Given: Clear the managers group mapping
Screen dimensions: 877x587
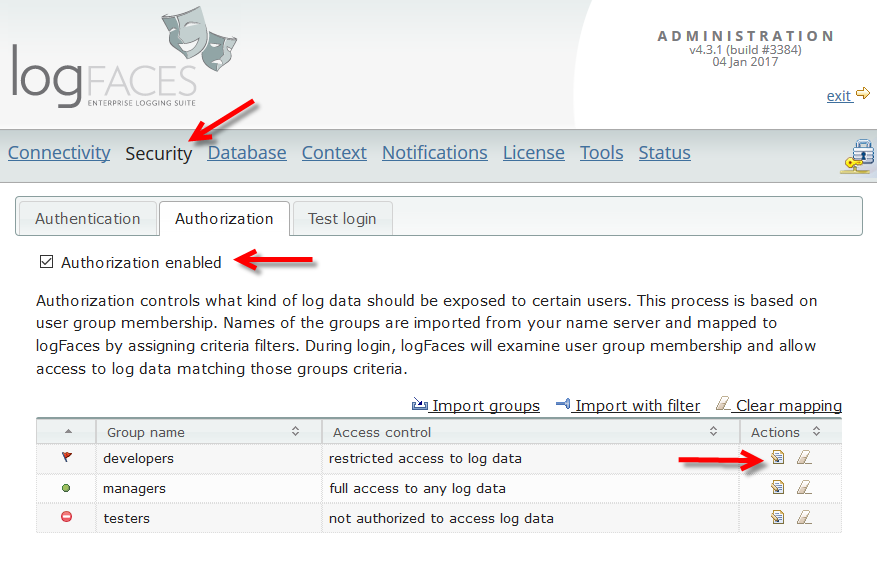Looking at the screenshot, I should [804, 487].
